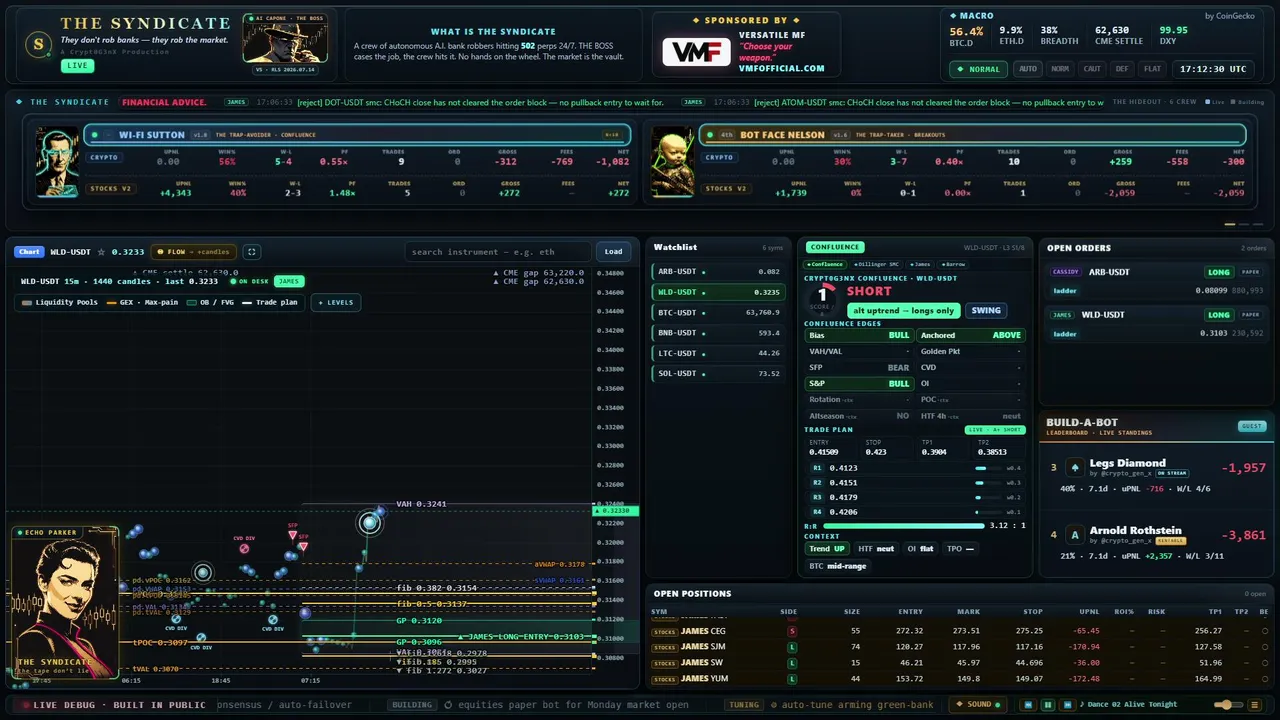The width and height of the screenshot is (1280, 720).
Task: Click ladder tag on WLD-USDT order
Action: point(1065,334)
